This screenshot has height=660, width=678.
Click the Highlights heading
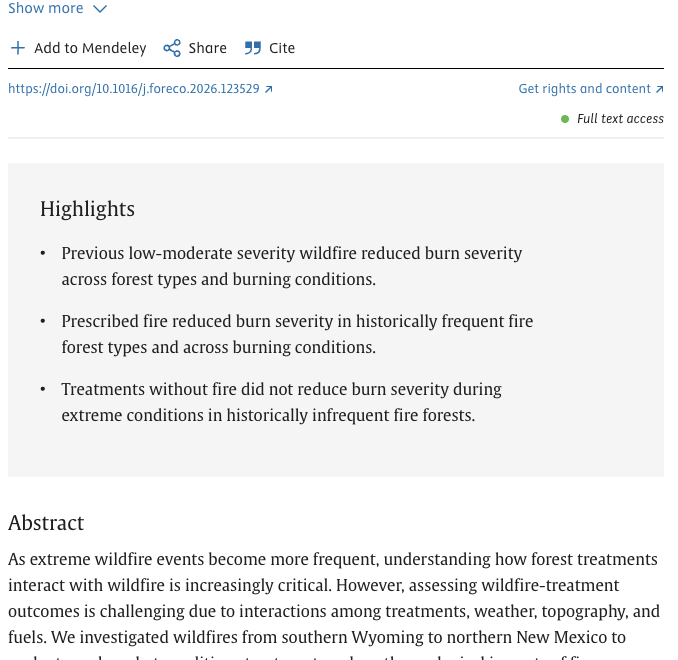pos(87,209)
